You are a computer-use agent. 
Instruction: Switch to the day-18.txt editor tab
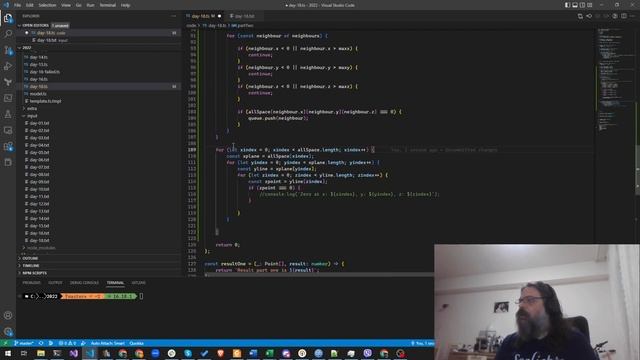(x=244, y=16)
